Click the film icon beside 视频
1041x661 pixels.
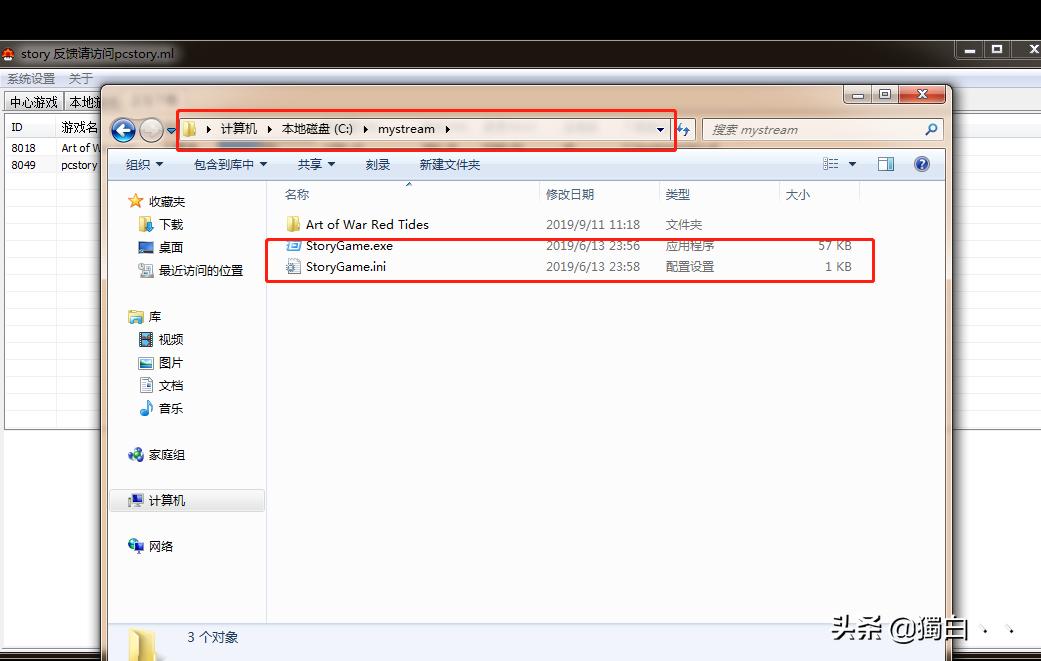pyautogui.click(x=146, y=340)
